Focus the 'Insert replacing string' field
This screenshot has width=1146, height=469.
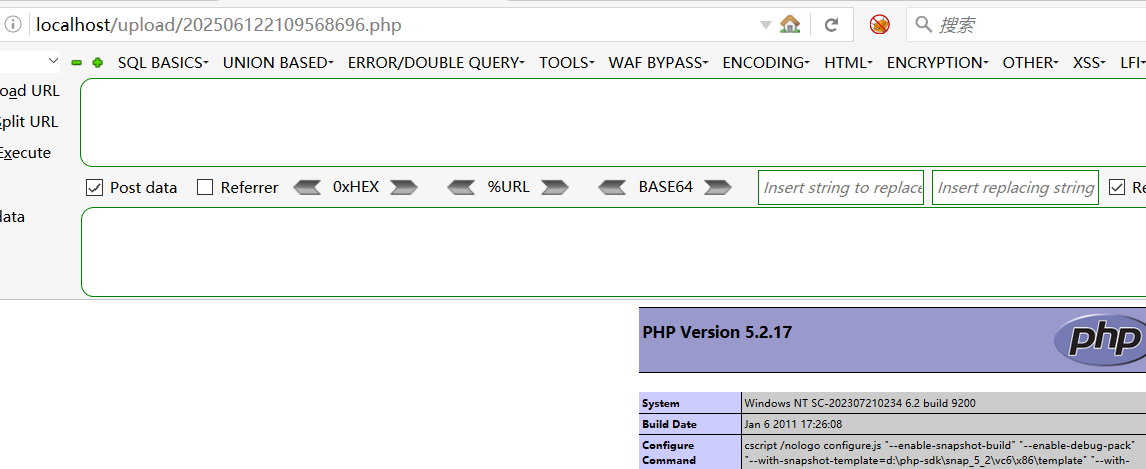(1015, 188)
